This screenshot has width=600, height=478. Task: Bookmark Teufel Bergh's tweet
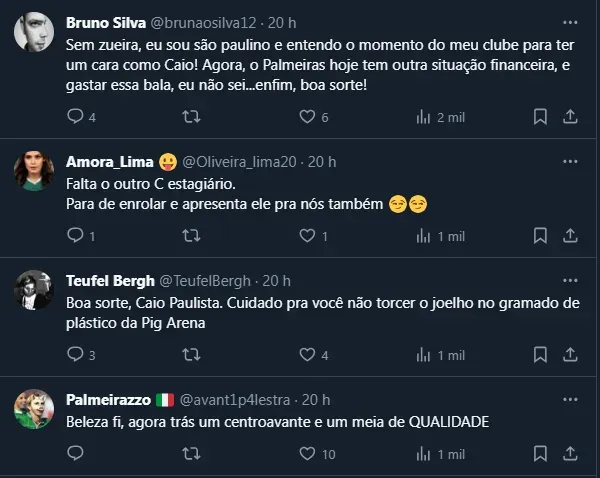pos(540,355)
